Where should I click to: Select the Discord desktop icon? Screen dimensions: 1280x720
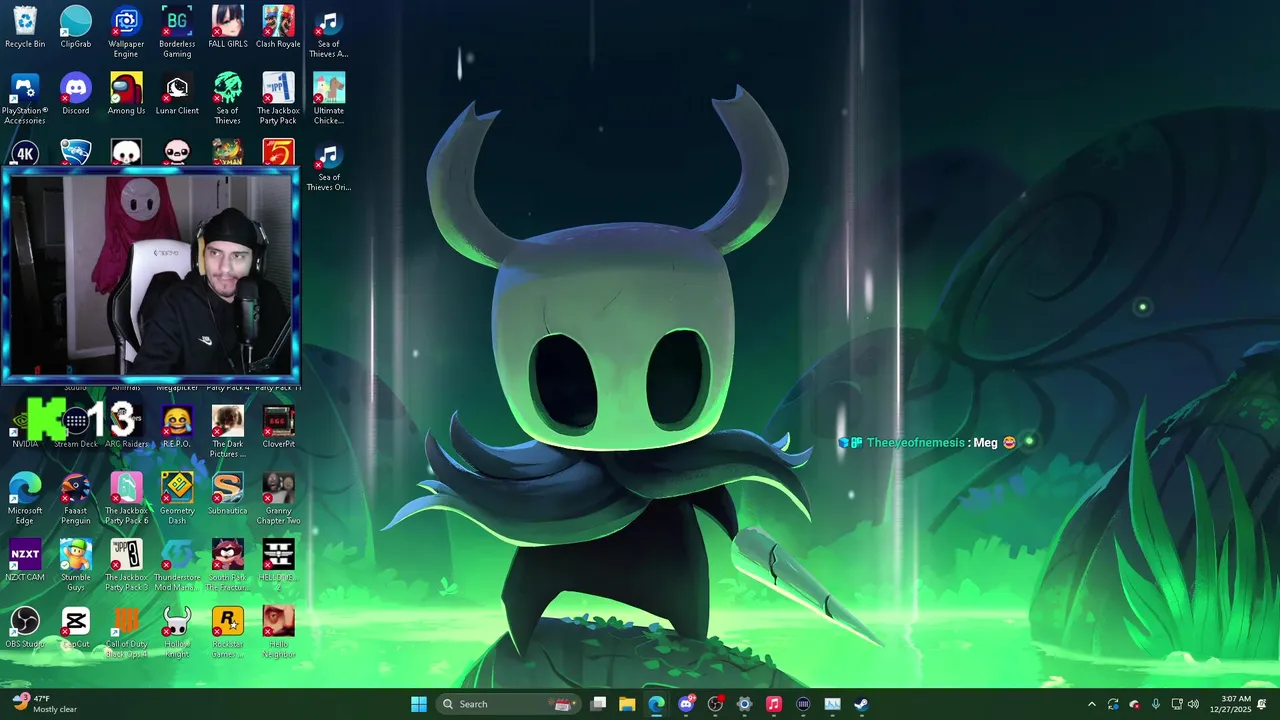[x=76, y=94]
